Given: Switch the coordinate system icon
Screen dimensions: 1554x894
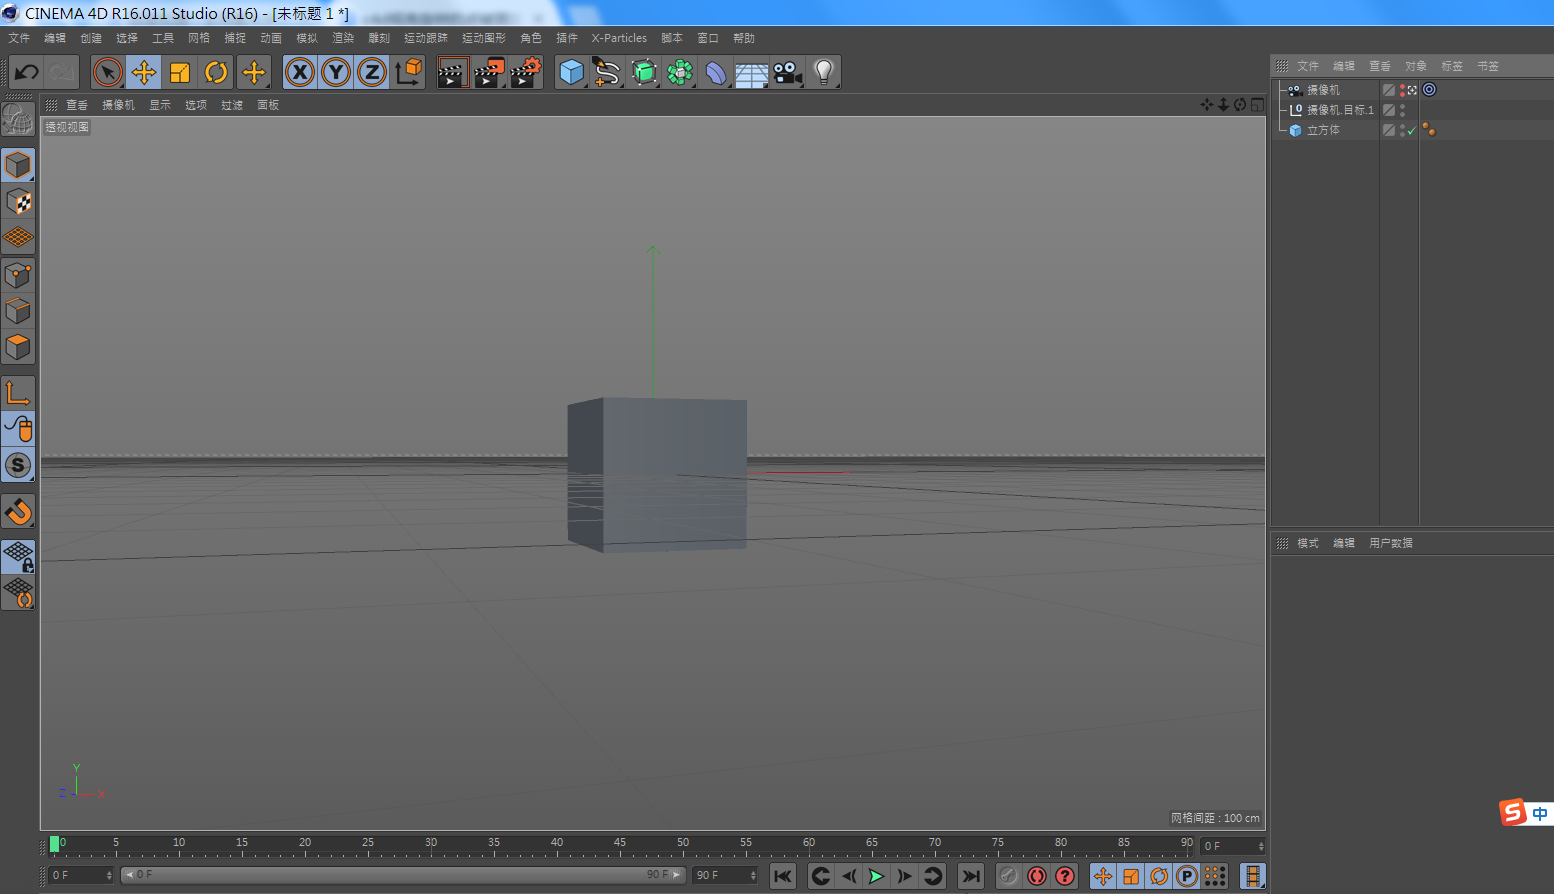Looking at the screenshot, I should (x=409, y=72).
